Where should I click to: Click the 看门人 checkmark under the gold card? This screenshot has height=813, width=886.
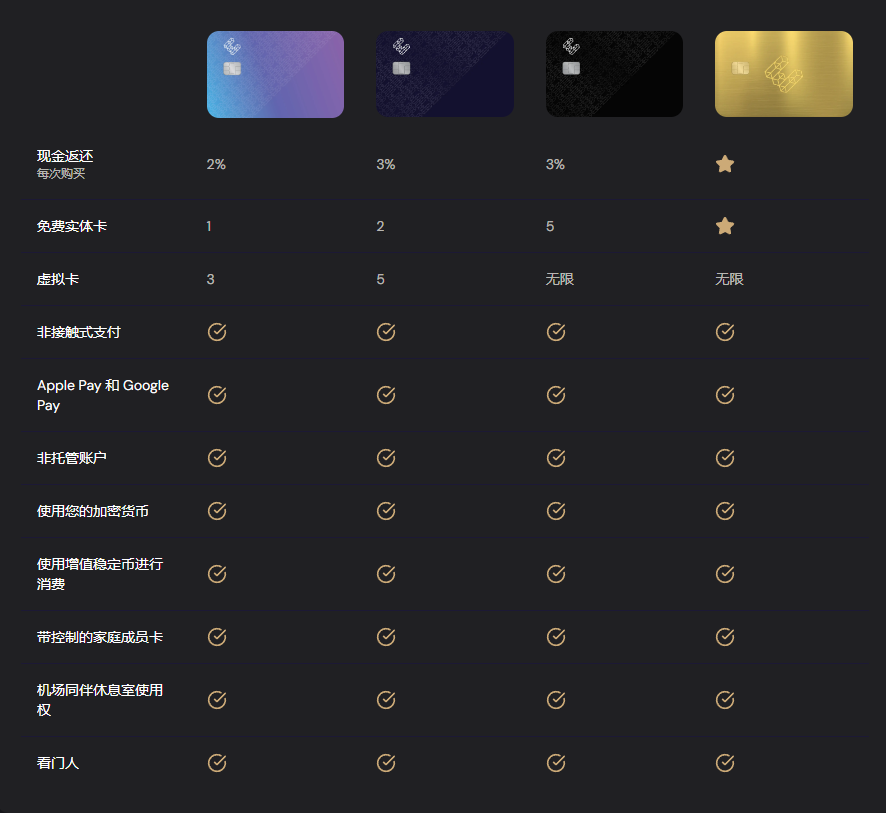coord(725,763)
